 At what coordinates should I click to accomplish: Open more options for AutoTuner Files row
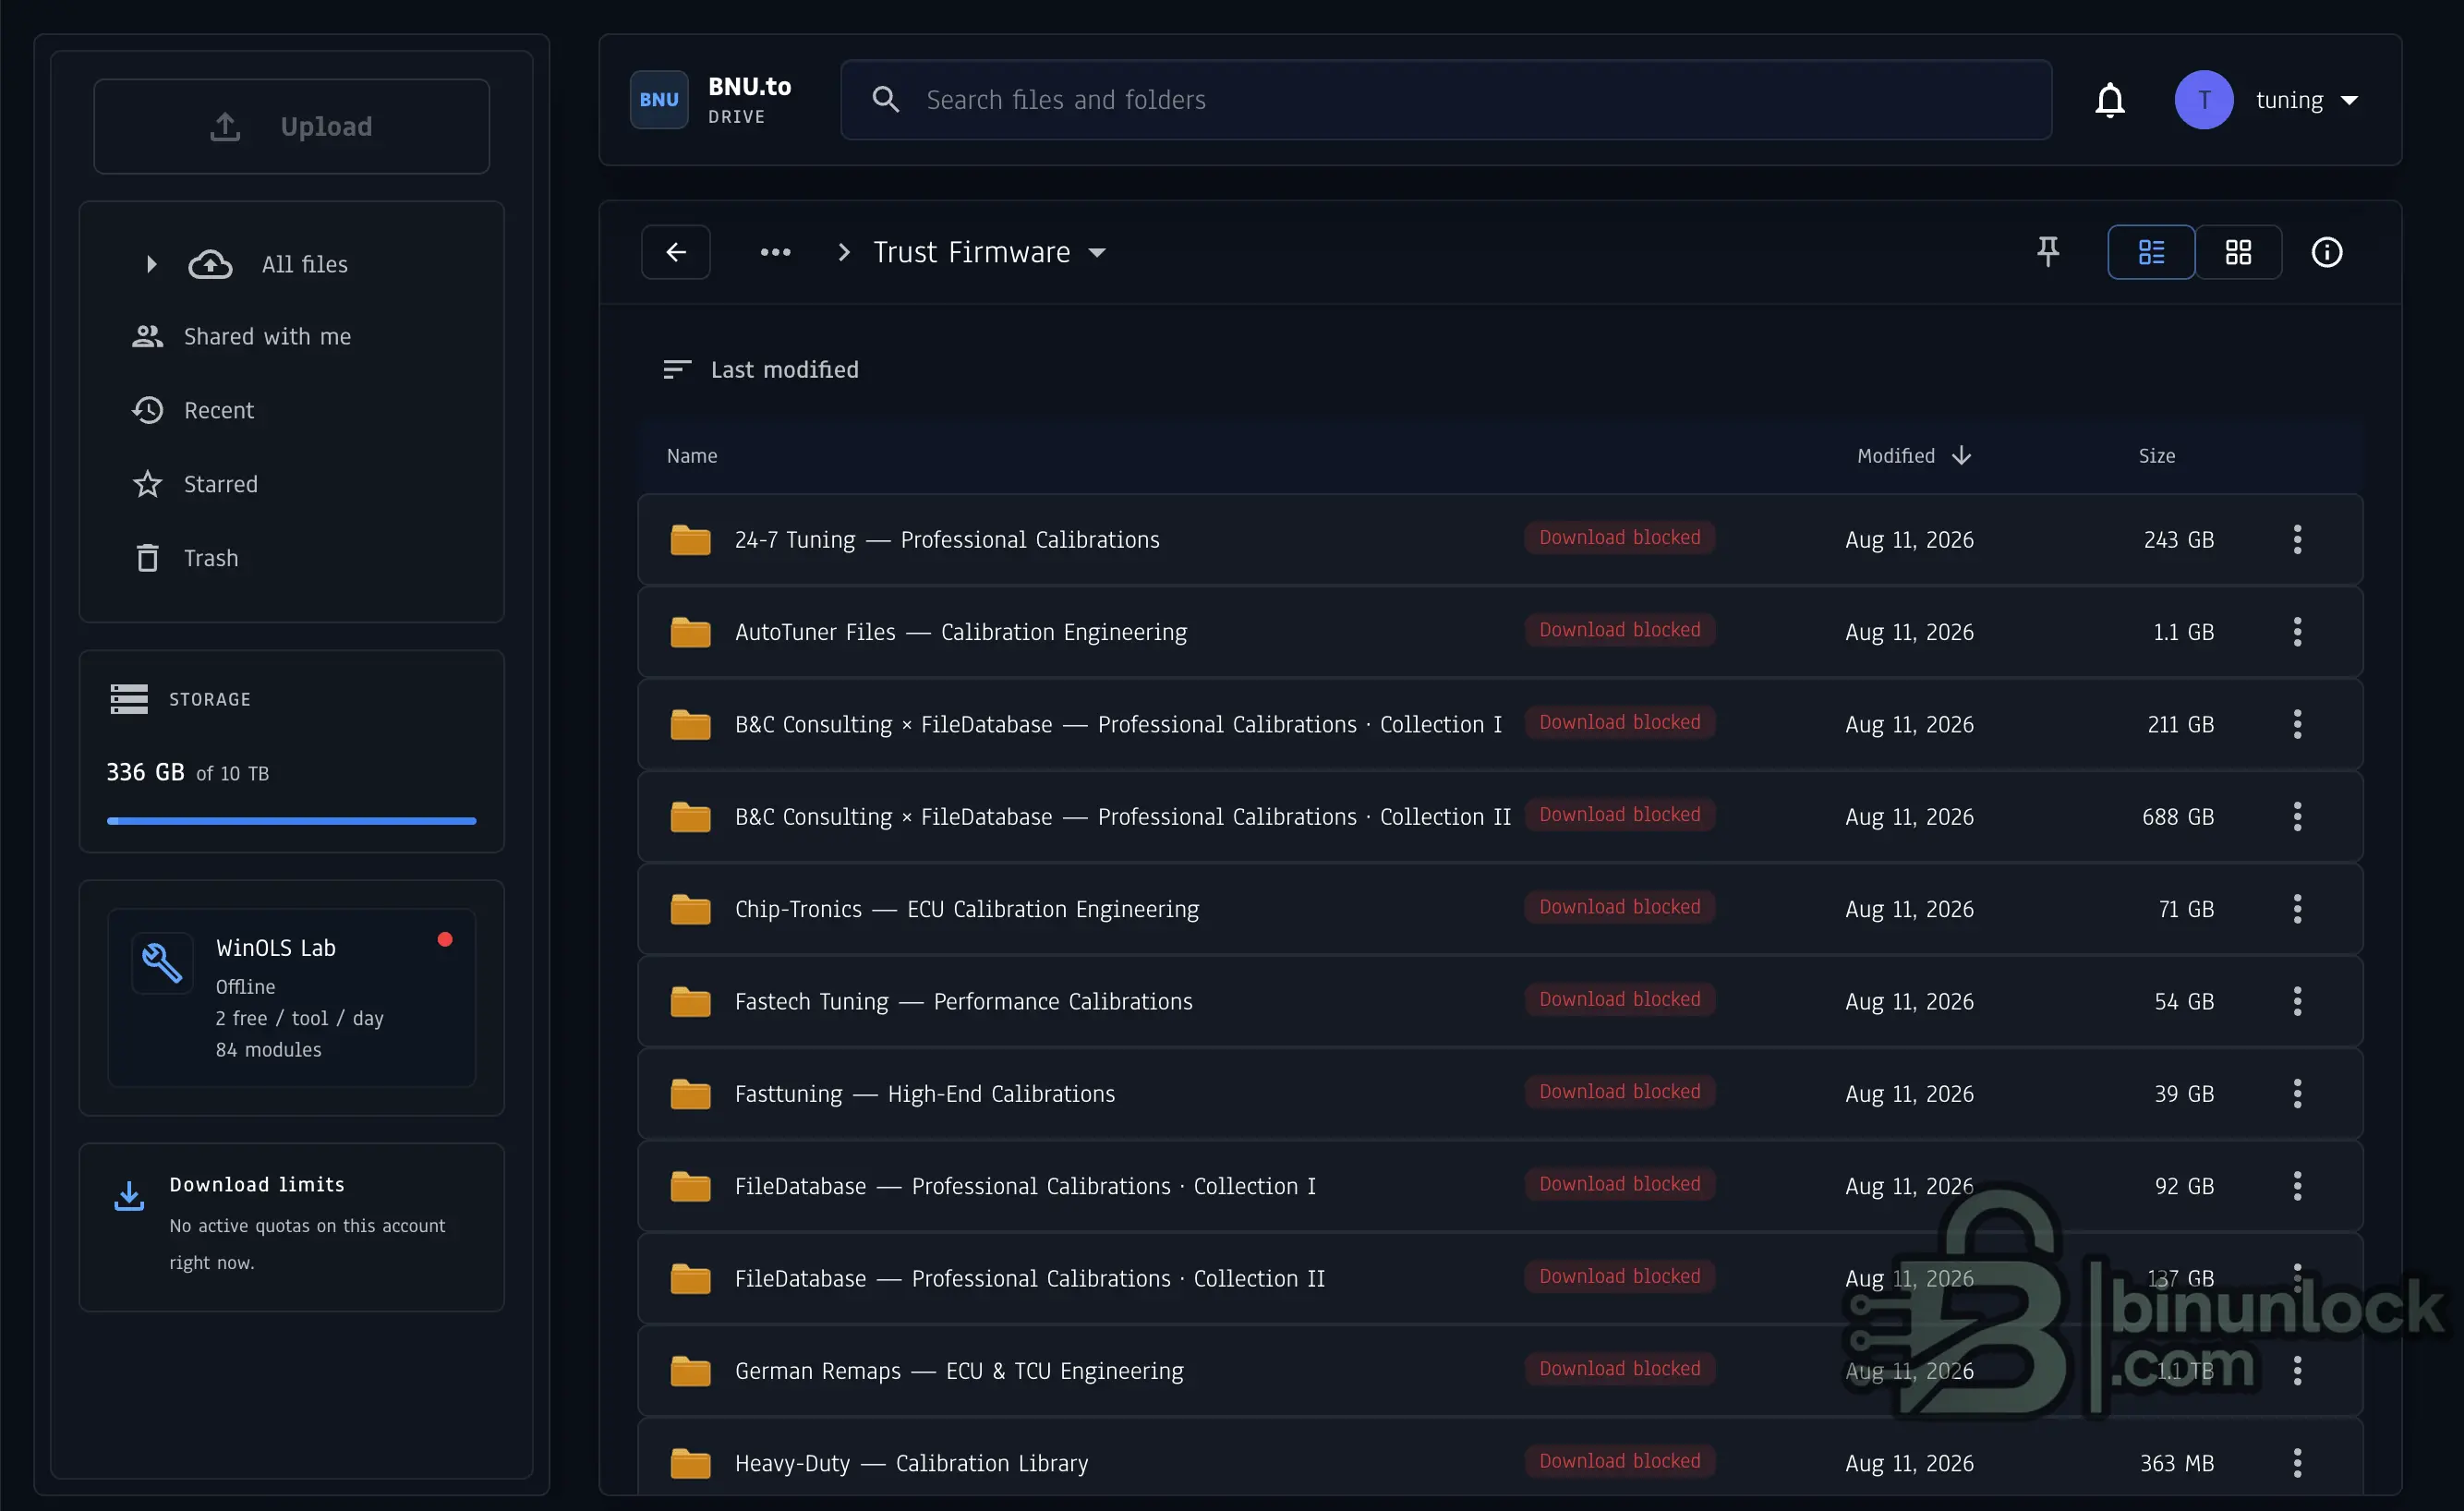point(2297,632)
